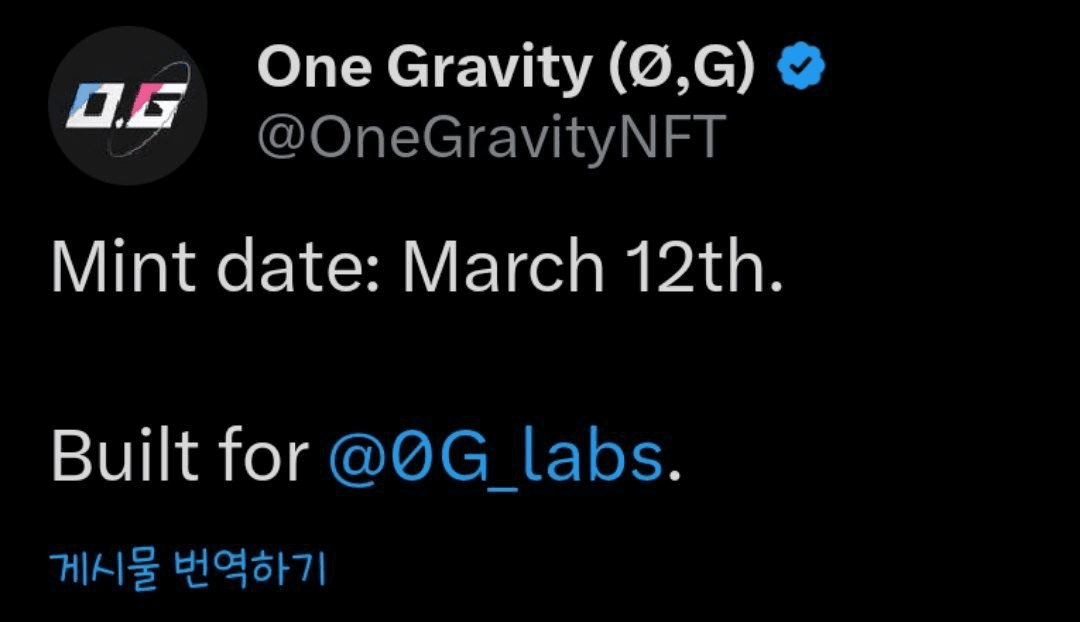Click the word "Gravity" in display name
Viewport: 1080px width, 622px height.
tap(490, 68)
